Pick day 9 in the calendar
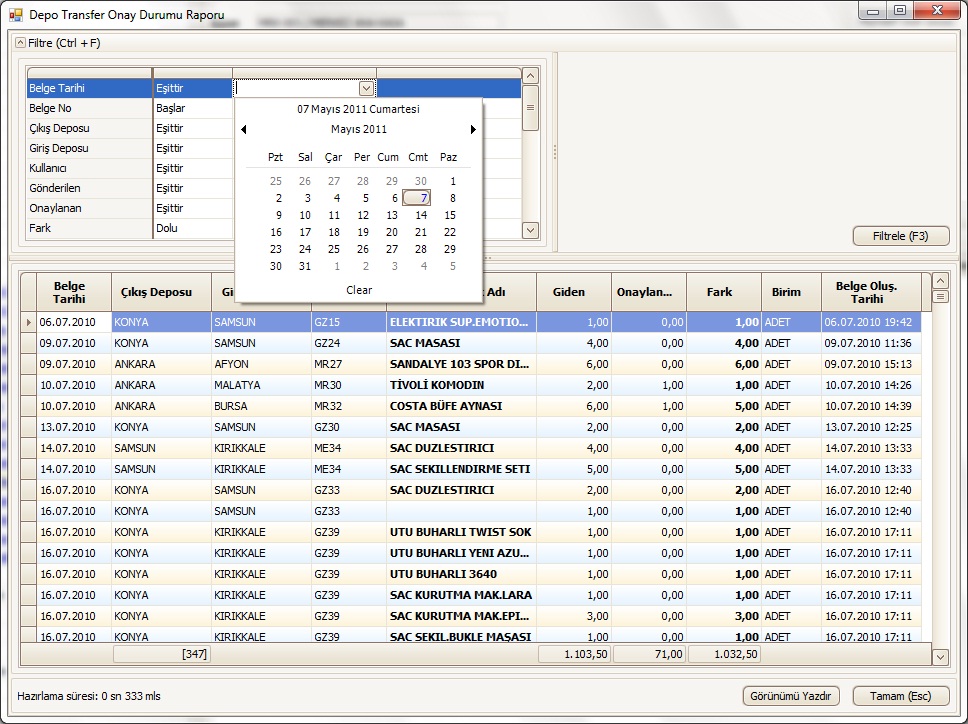Screen dimensions: 968x724 pyautogui.click(x=278, y=215)
